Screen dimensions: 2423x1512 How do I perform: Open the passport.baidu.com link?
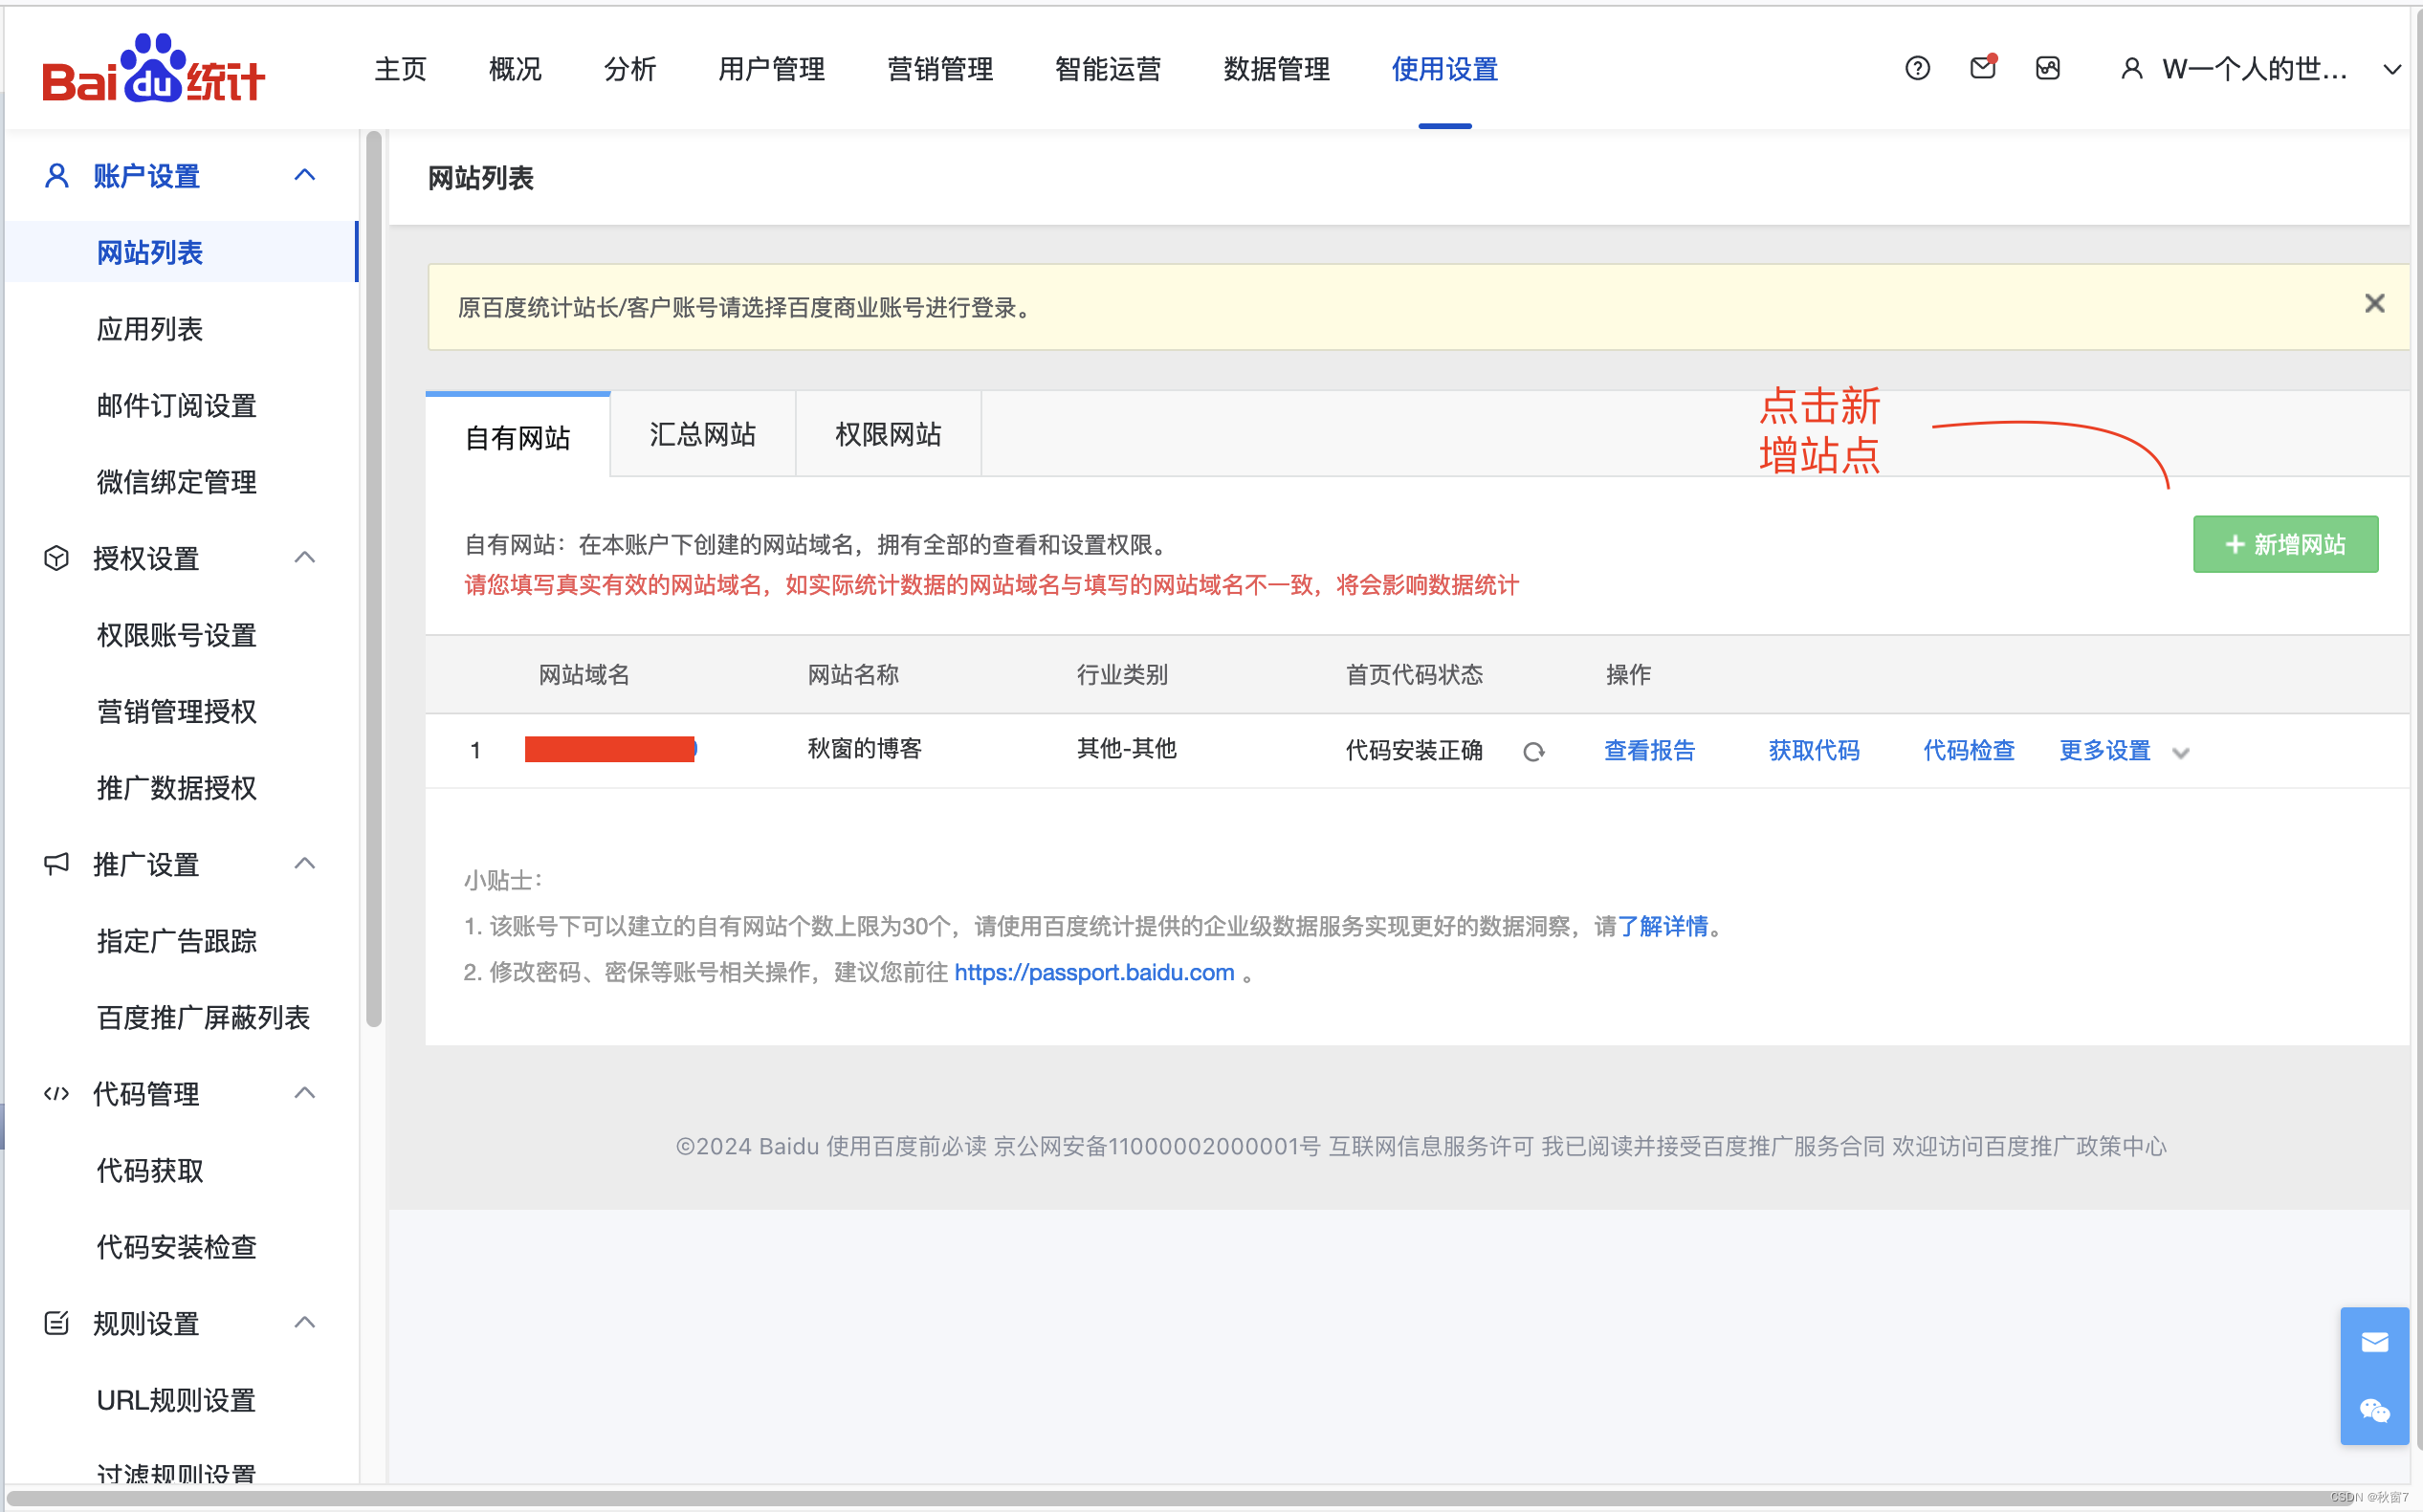(1094, 972)
